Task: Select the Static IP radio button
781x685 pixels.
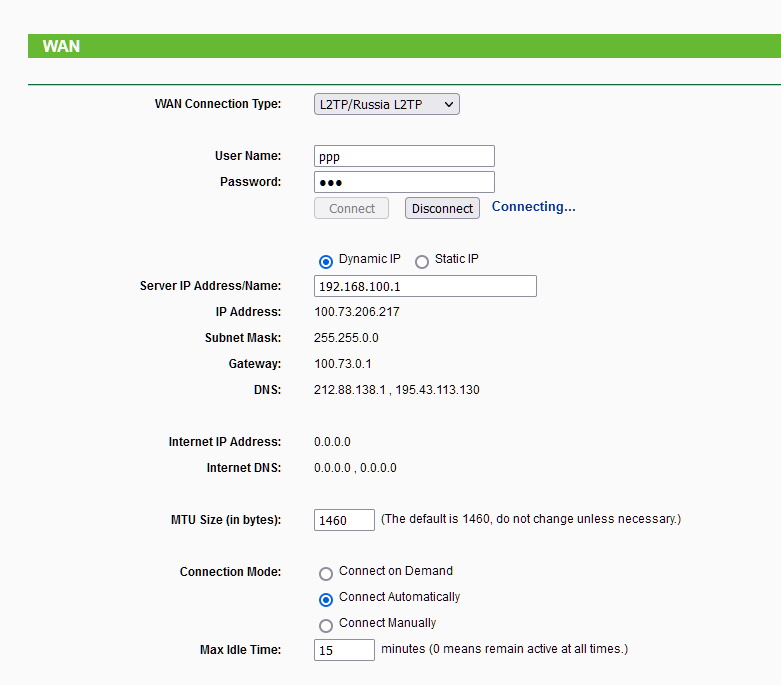Action: (422, 262)
